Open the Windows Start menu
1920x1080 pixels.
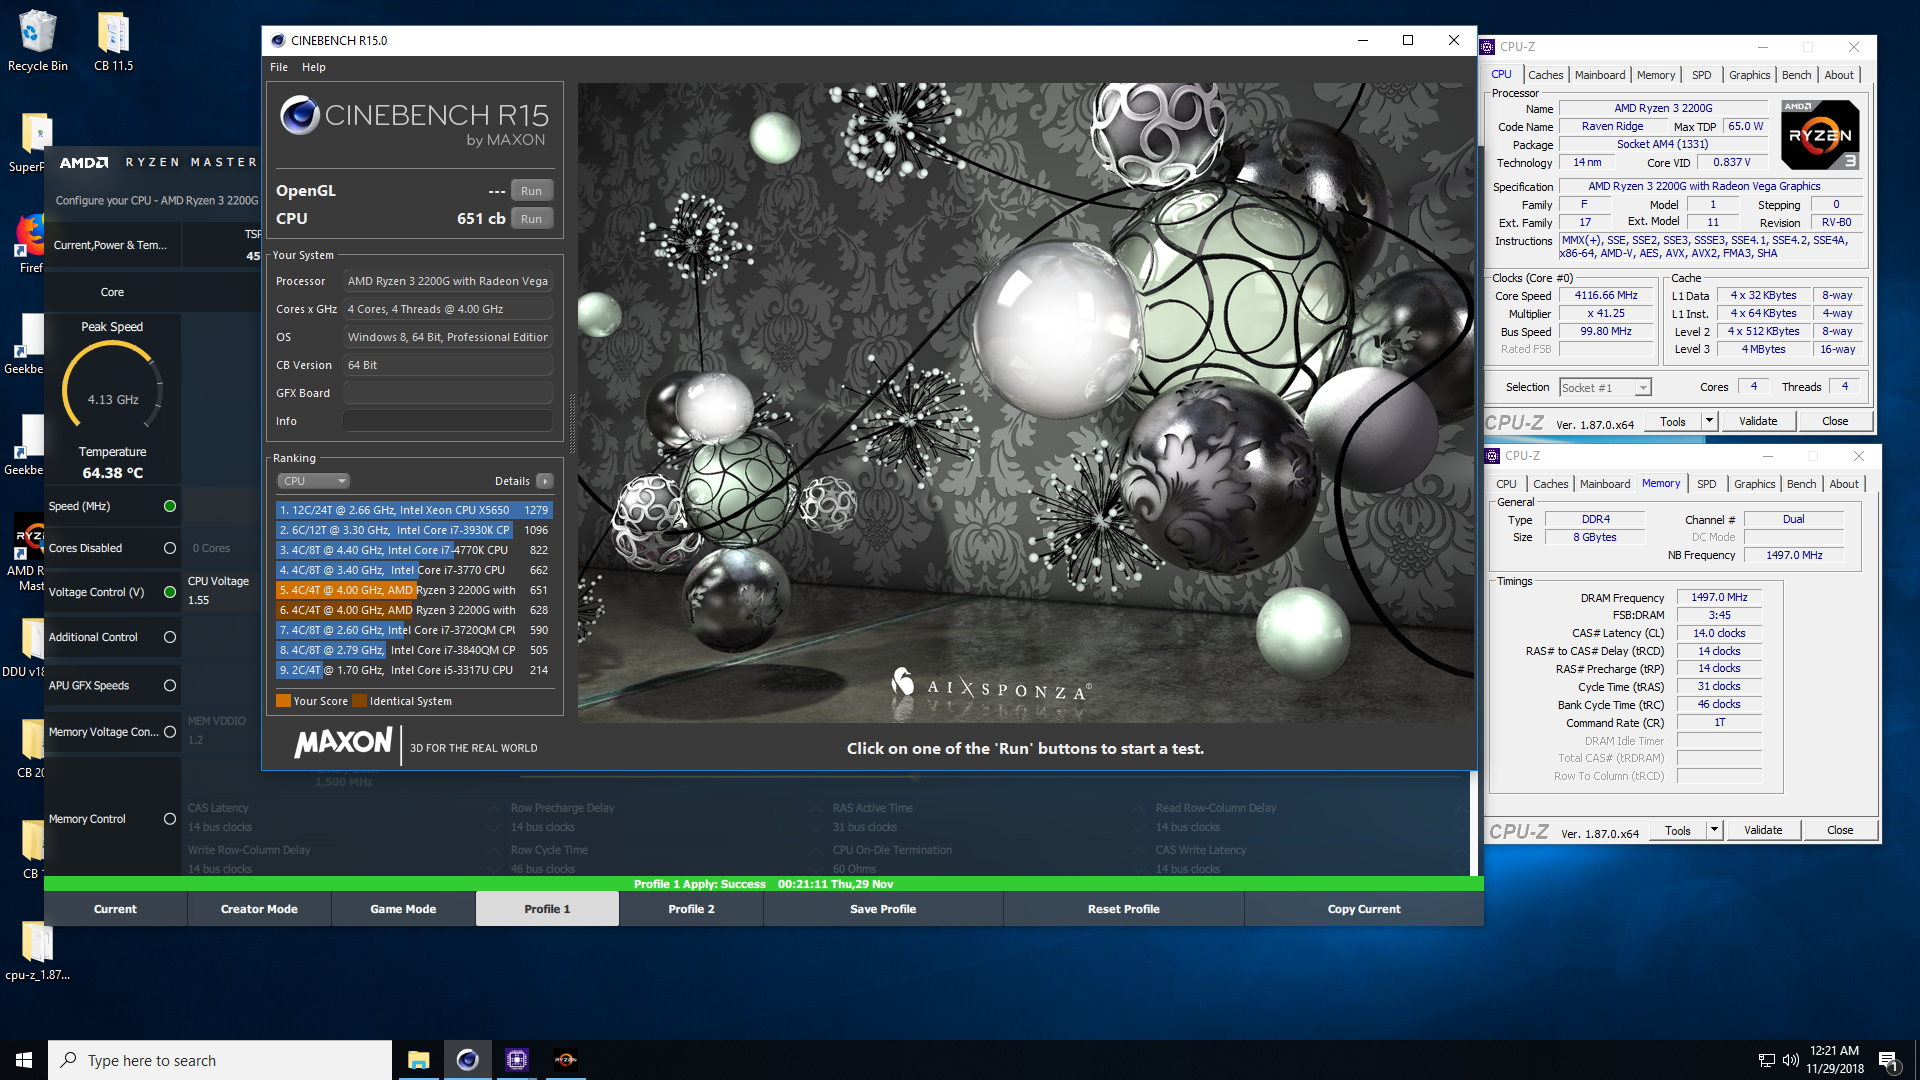(x=24, y=1060)
